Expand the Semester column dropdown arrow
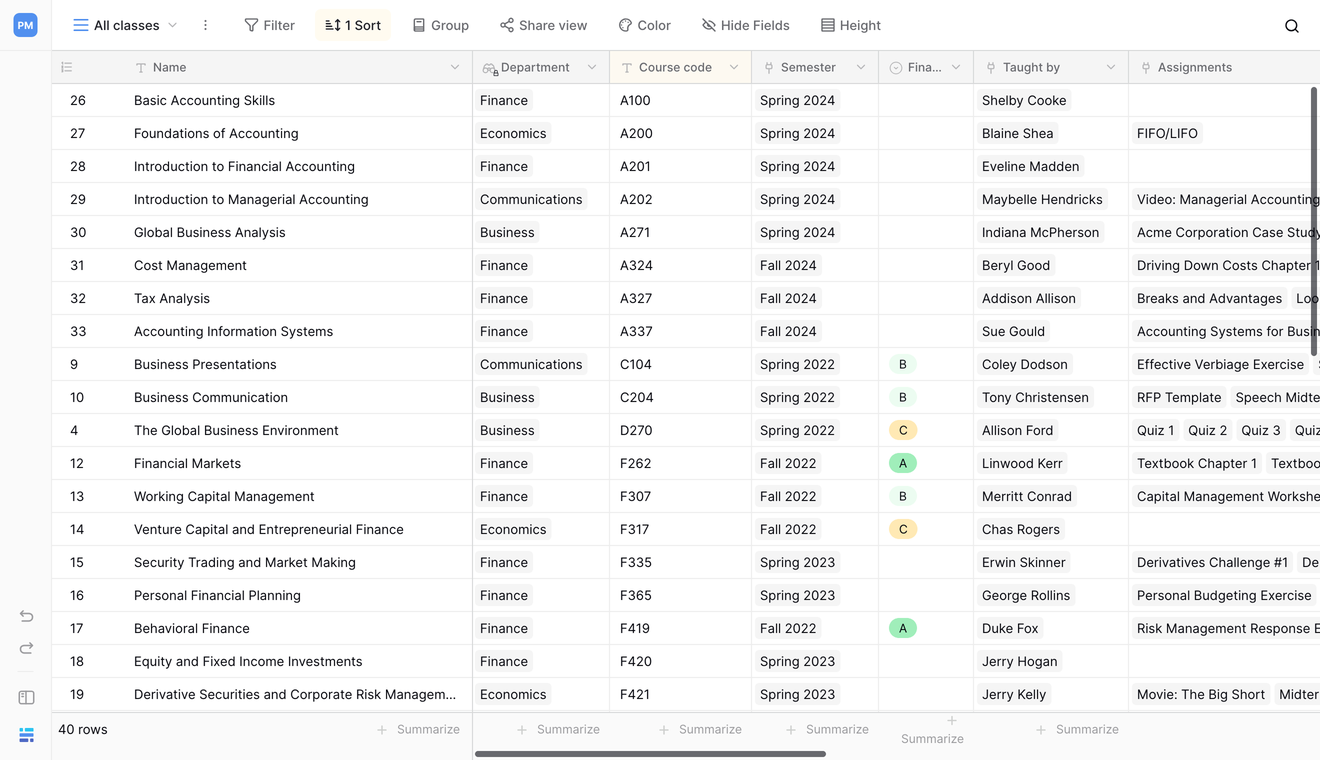 [861, 68]
